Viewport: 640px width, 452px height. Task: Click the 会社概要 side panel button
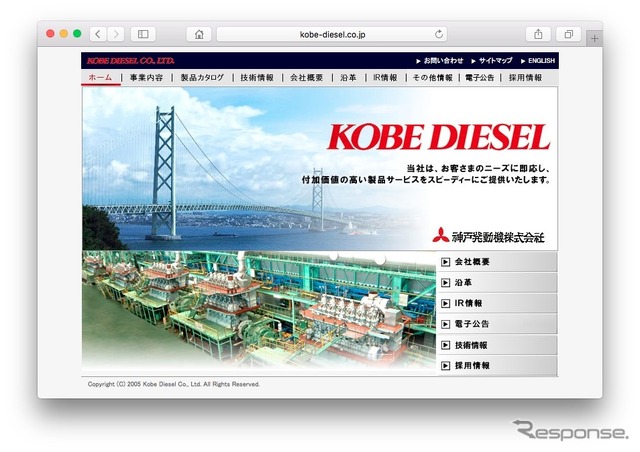pyautogui.click(x=497, y=262)
